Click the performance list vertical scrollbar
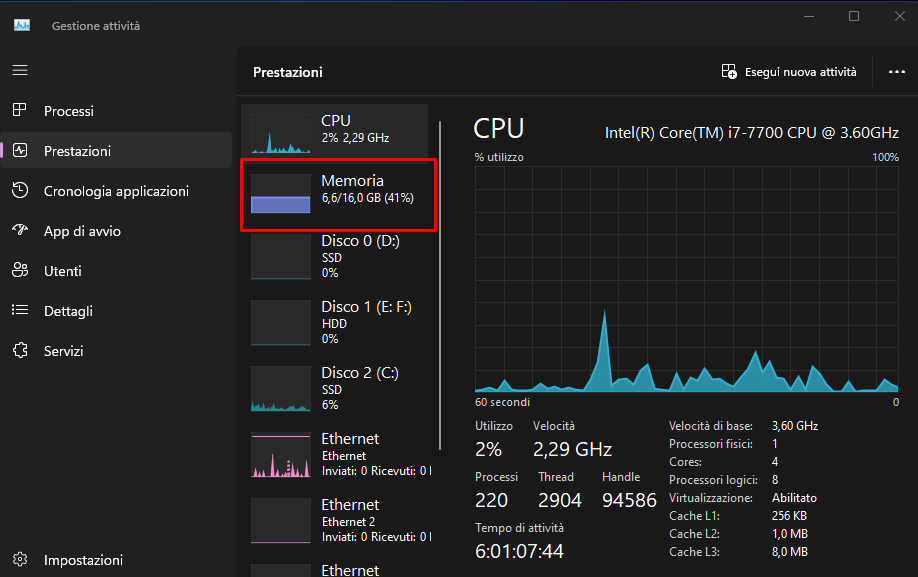 (440, 286)
